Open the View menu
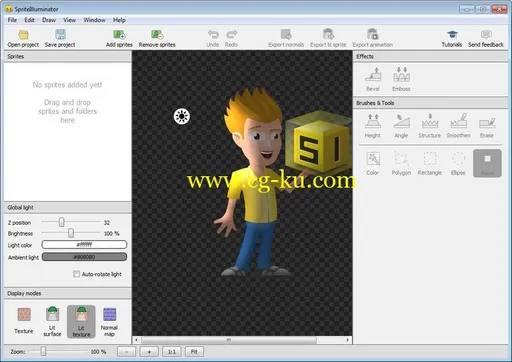This screenshot has width=512, height=362. click(x=70, y=20)
